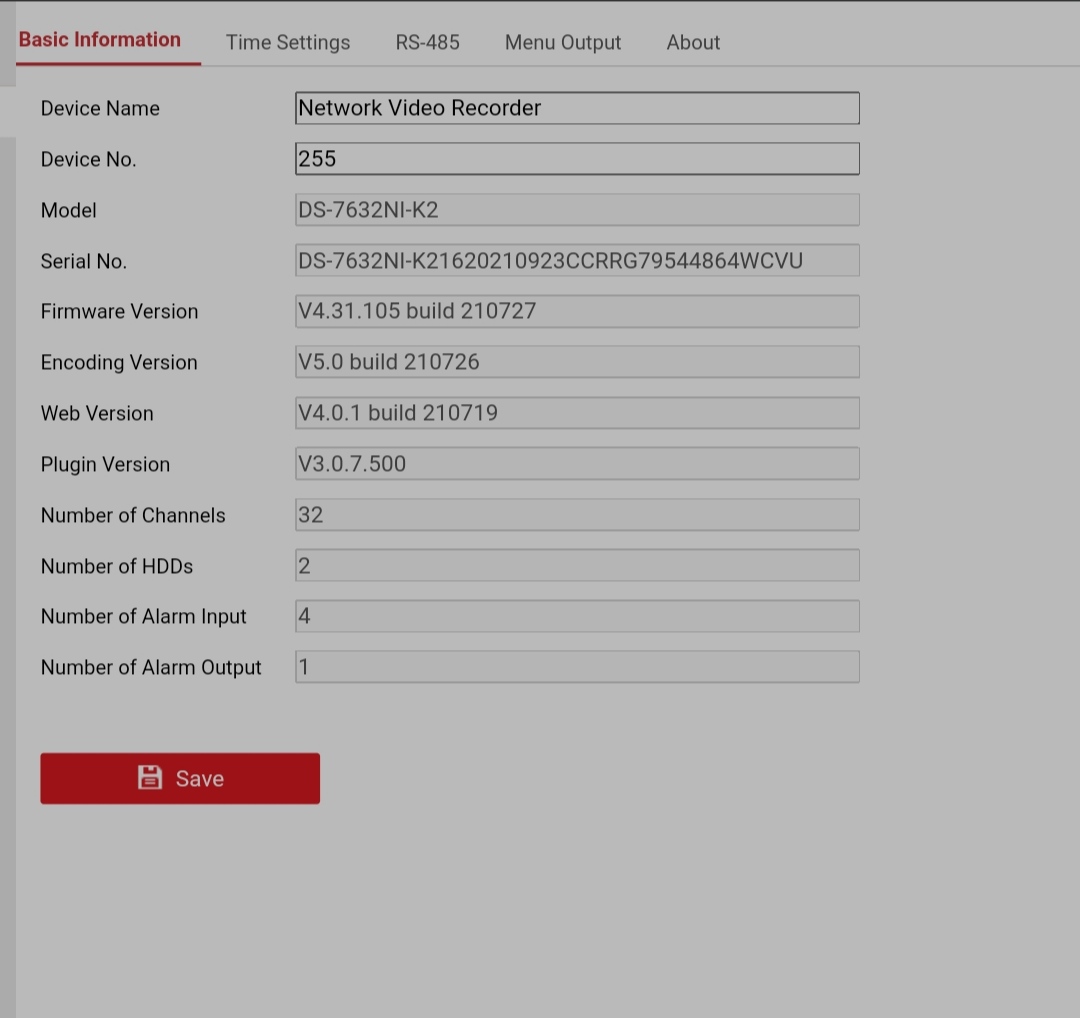The height and width of the screenshot is (1018, 1080).
Task: Open the RS-485 tab
Action: (427, 42)
